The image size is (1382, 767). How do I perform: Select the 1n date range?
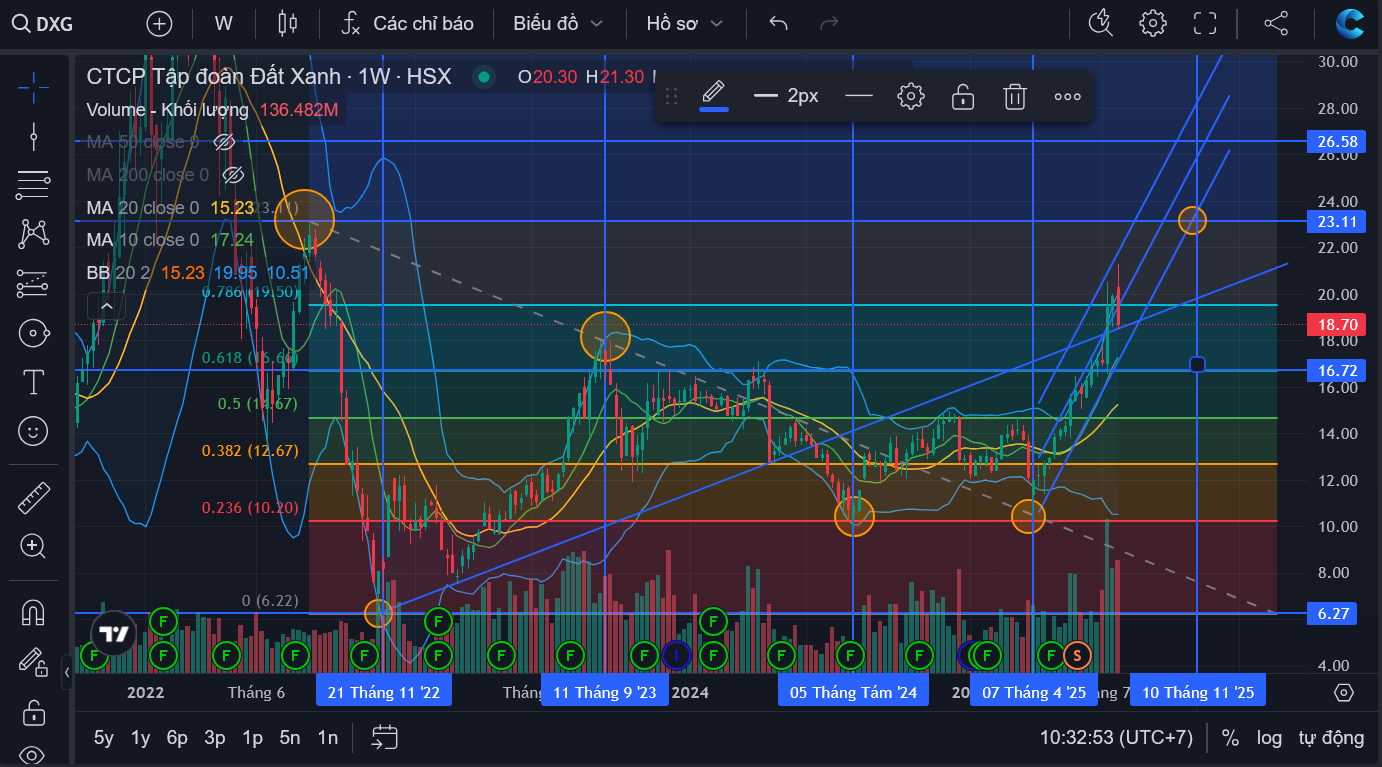(x=327, y=738)
